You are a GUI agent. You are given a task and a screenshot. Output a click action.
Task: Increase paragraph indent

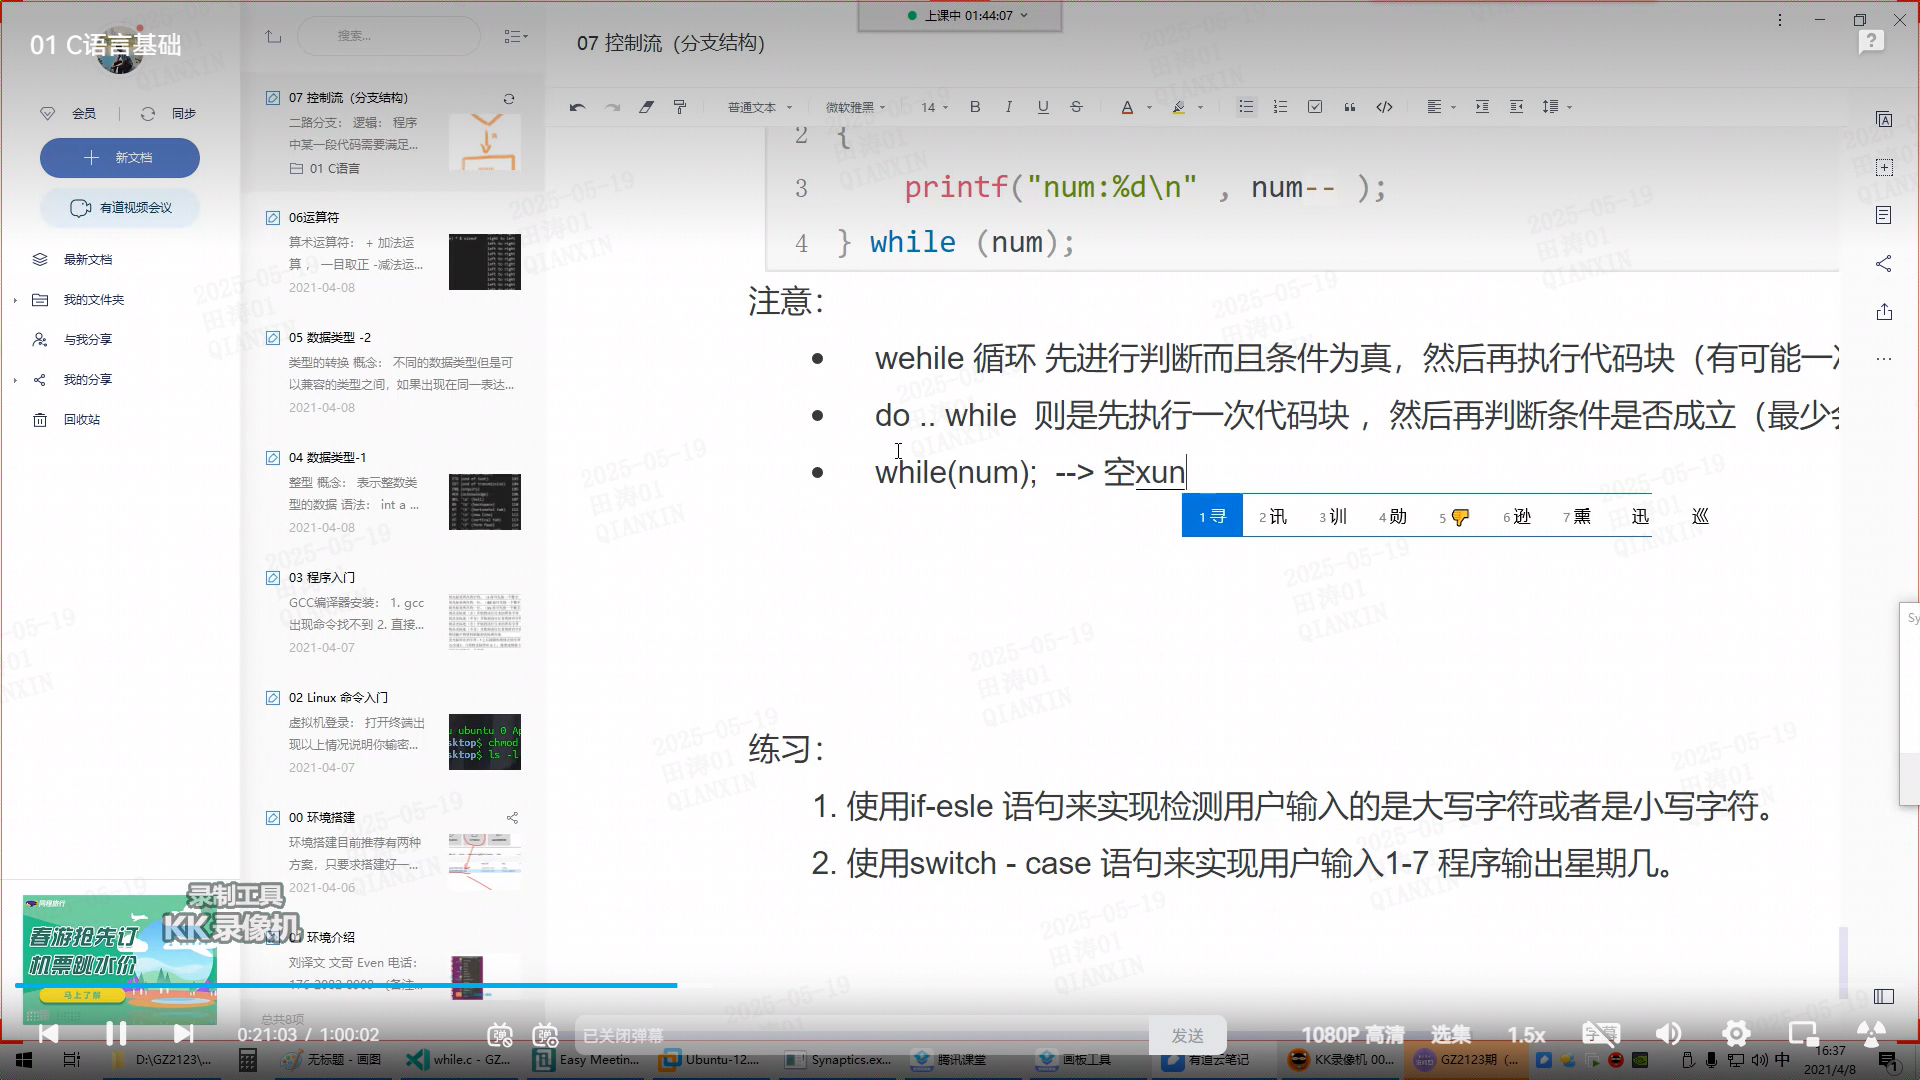(x=1482, y=107)
